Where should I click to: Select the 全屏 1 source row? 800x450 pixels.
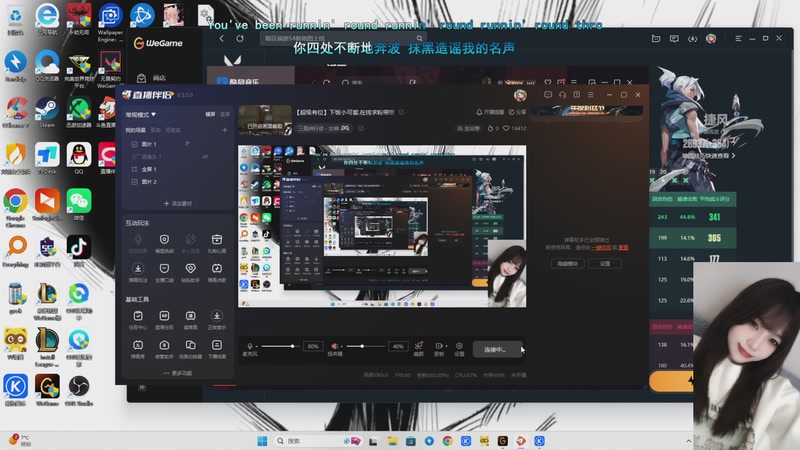tap(178, 169)
